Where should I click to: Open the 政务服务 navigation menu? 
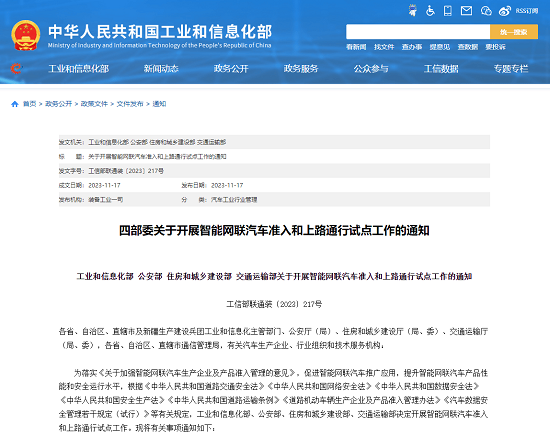pos(301,68)
